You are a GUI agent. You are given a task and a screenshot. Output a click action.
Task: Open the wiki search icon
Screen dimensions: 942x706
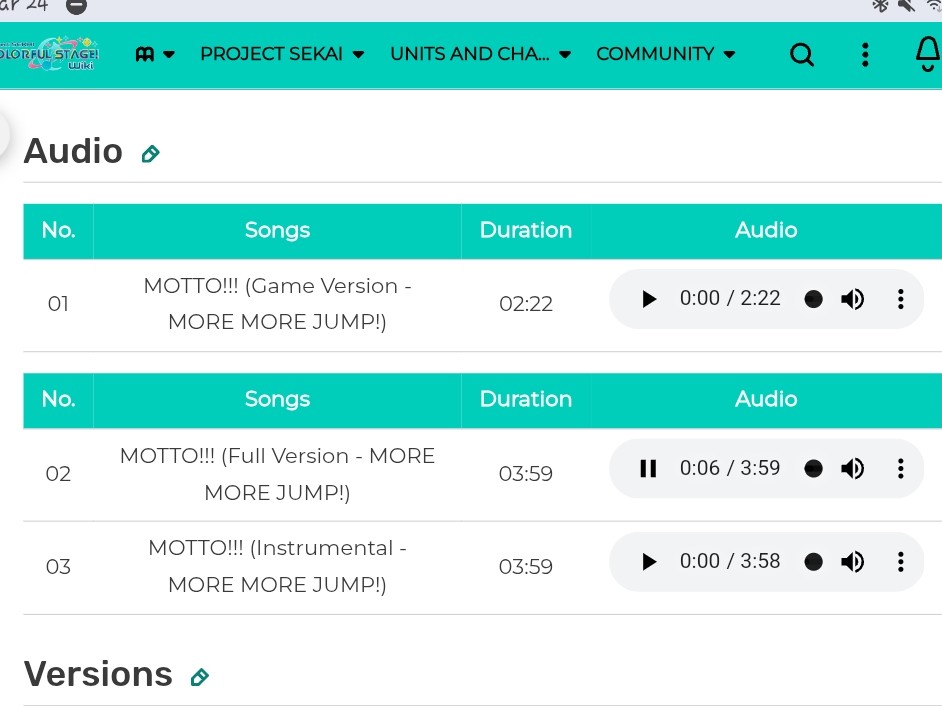[801, 55]
